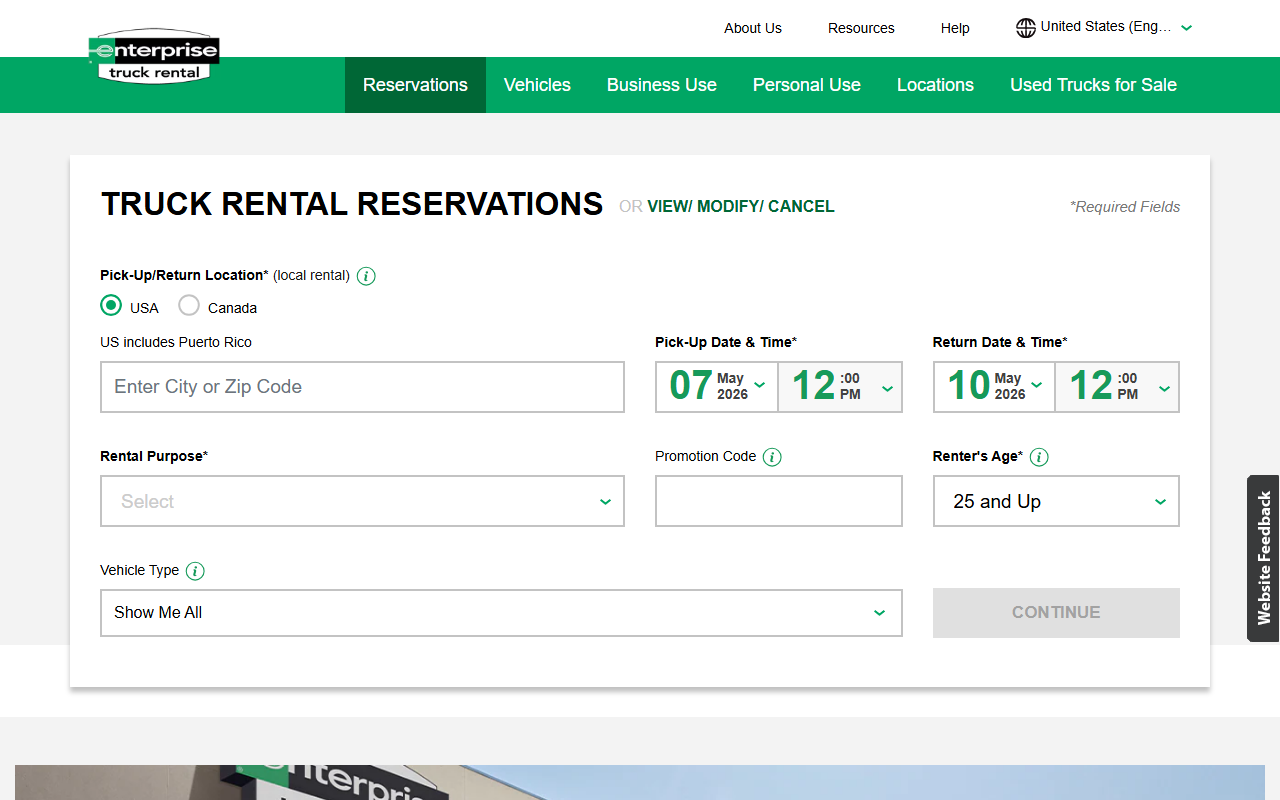Image resolution: width=1280 pixels, height=800 pixels.
Task: Click the CONTINUE button
Action: tap(1056, 613)
